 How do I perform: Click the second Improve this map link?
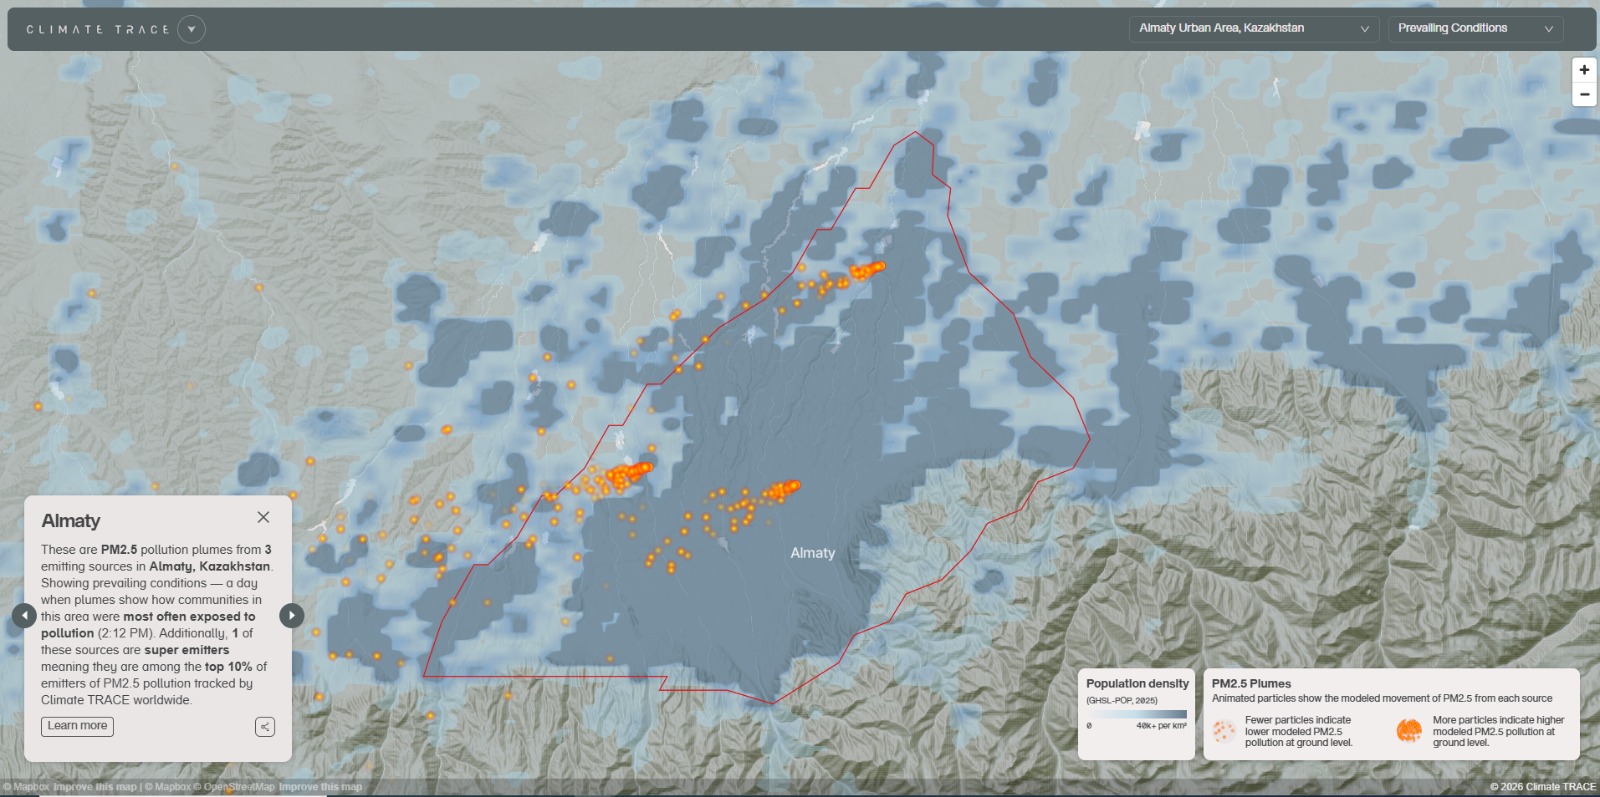pyautogui.click(x=320, y=787)
